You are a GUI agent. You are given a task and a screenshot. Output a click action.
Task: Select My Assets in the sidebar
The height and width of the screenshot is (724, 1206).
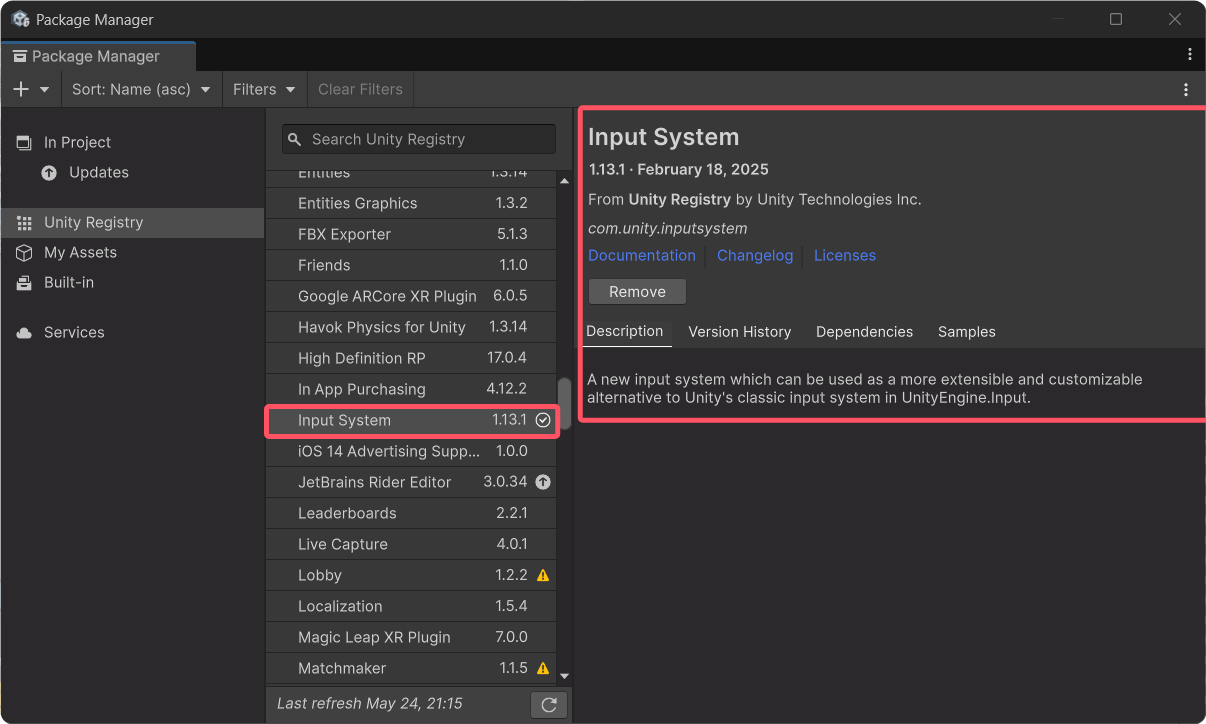tap(132, 252)
